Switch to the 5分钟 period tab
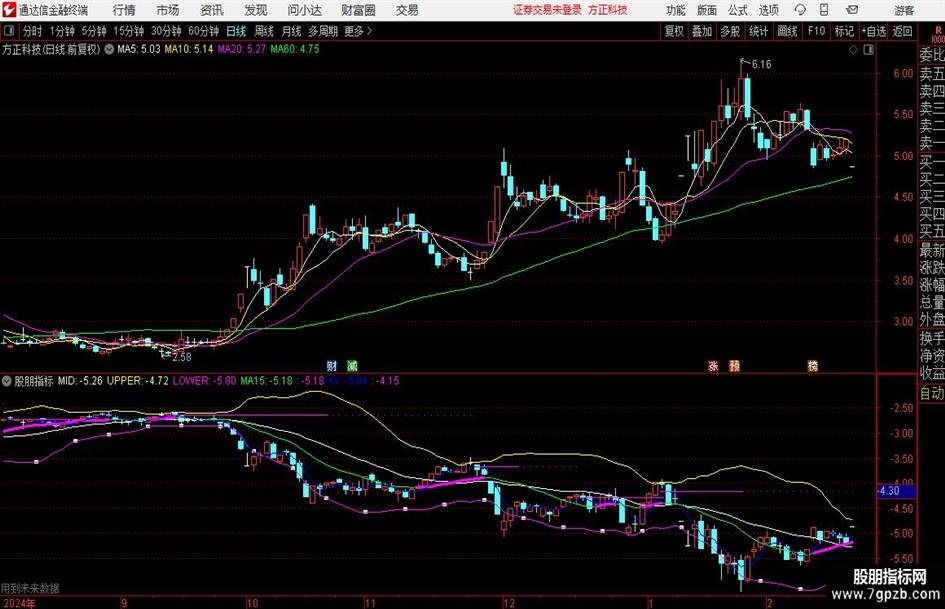Screen dimensions: 945x609 pos(94,31)
